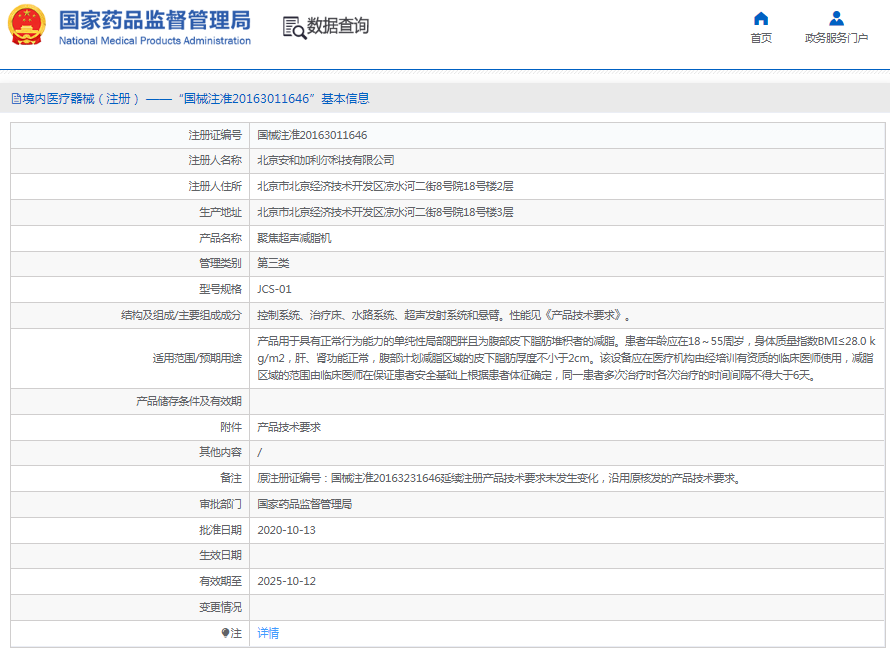Click label 批准日期

(220, 530)
